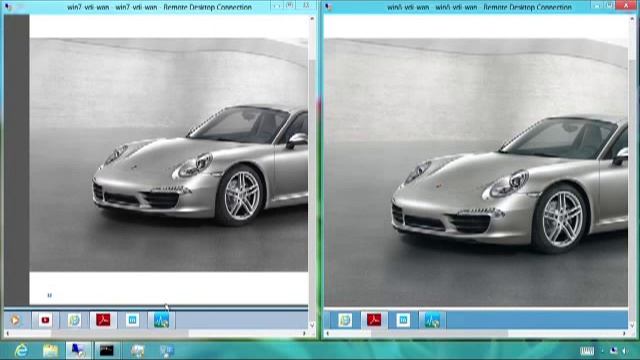Open File Explorer from the host taskbar

(50, 351)
